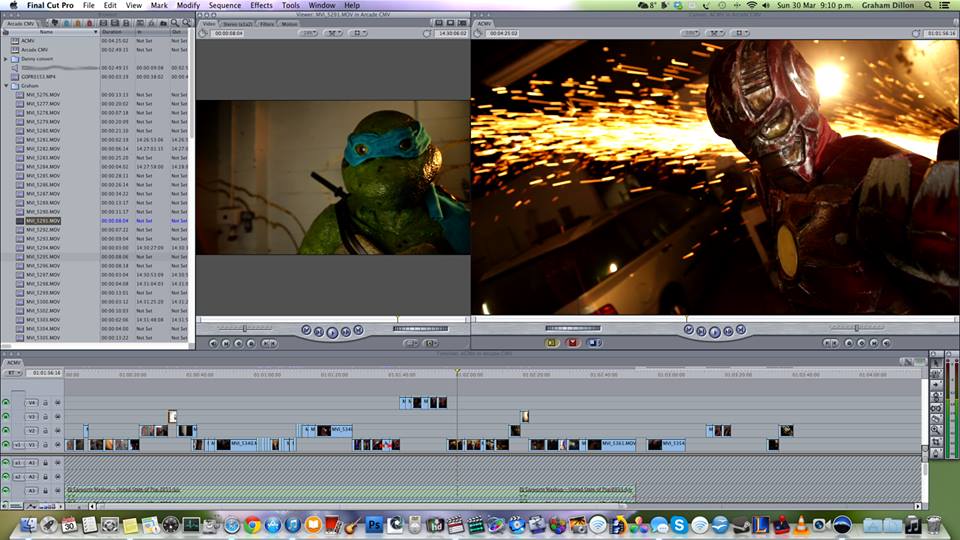Click the Timeline current timecode field
Viewport: 960px width, 540px height.
45,372
